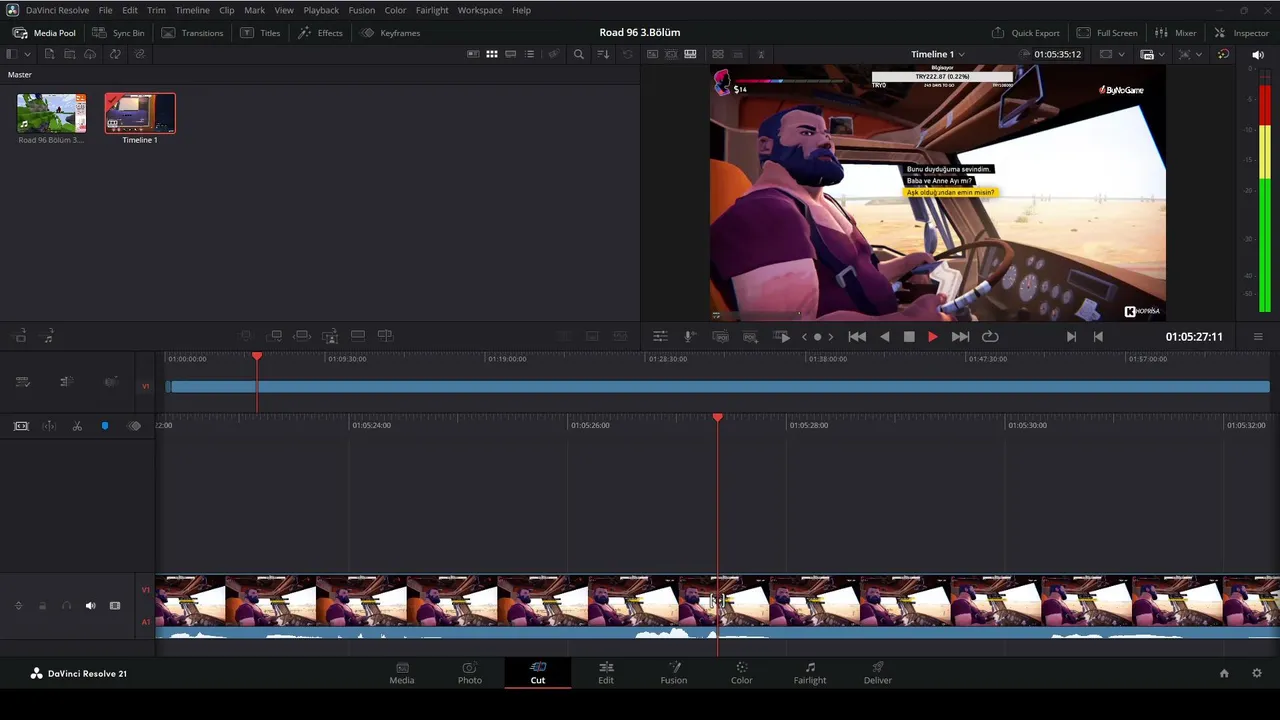Click upper timeline playhead marker

pyautogui.click(x=257, y=357)
